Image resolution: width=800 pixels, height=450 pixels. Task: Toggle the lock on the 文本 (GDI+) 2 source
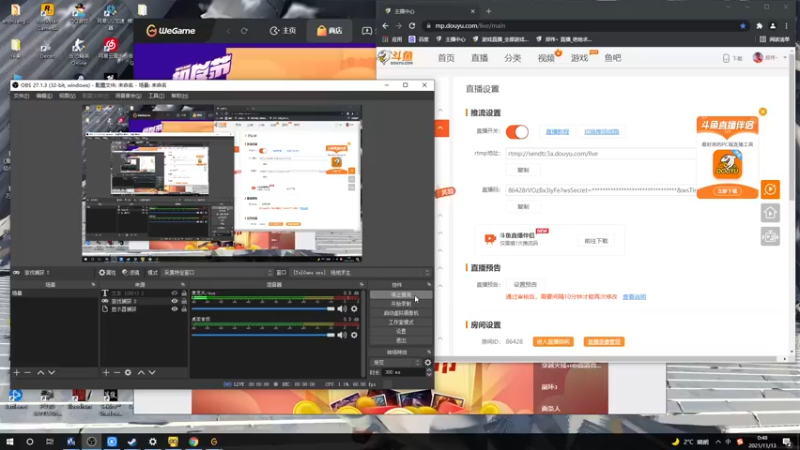pos(184,293)
